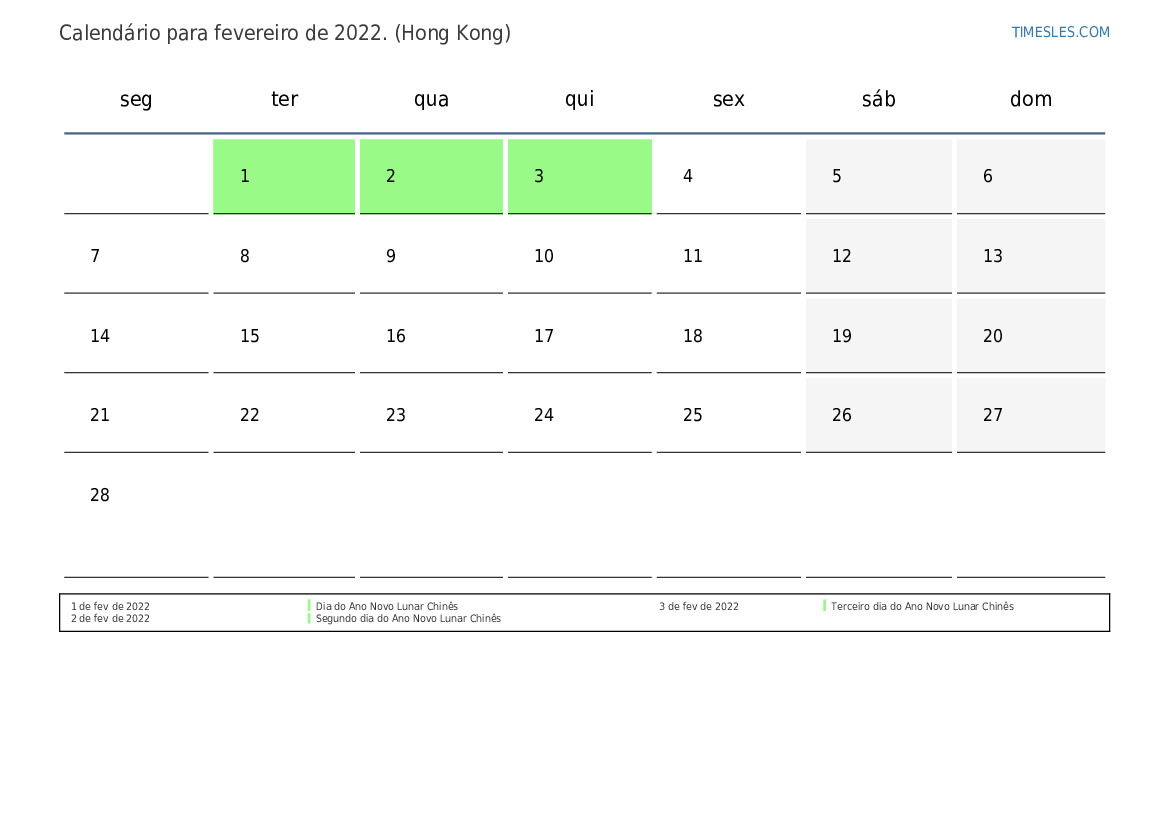Screen dimensions: 1169x827
Task: Click 'Segundo dia do Ano Novo Lunar Chinês' entry
Action: coord(408,618)
